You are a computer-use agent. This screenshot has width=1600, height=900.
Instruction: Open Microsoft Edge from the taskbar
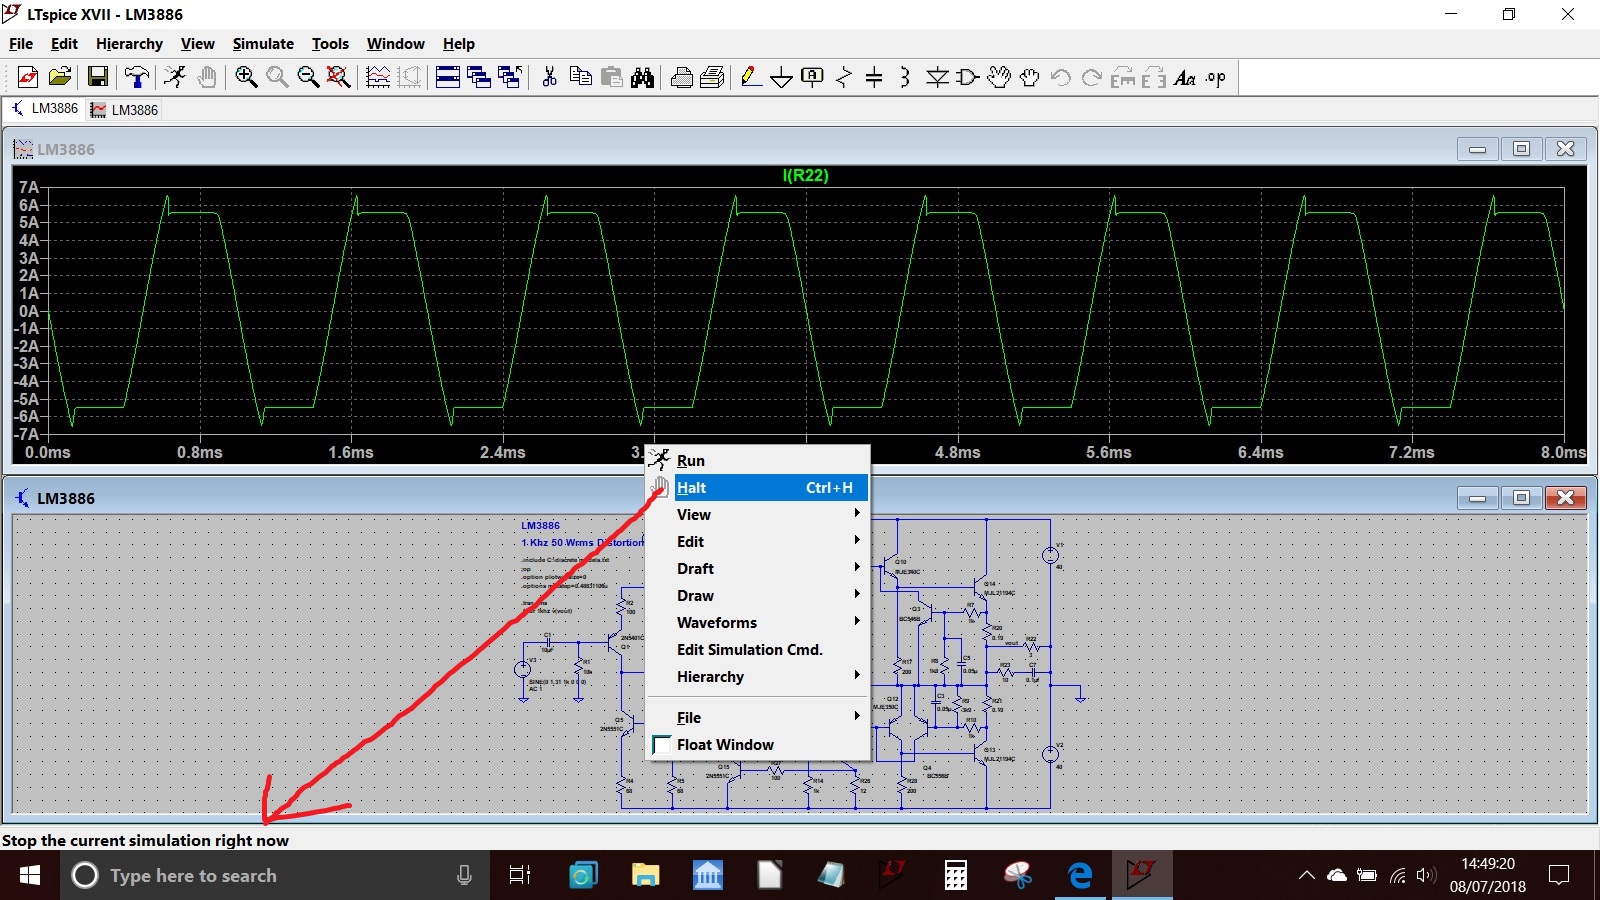tap(1080, 876)
